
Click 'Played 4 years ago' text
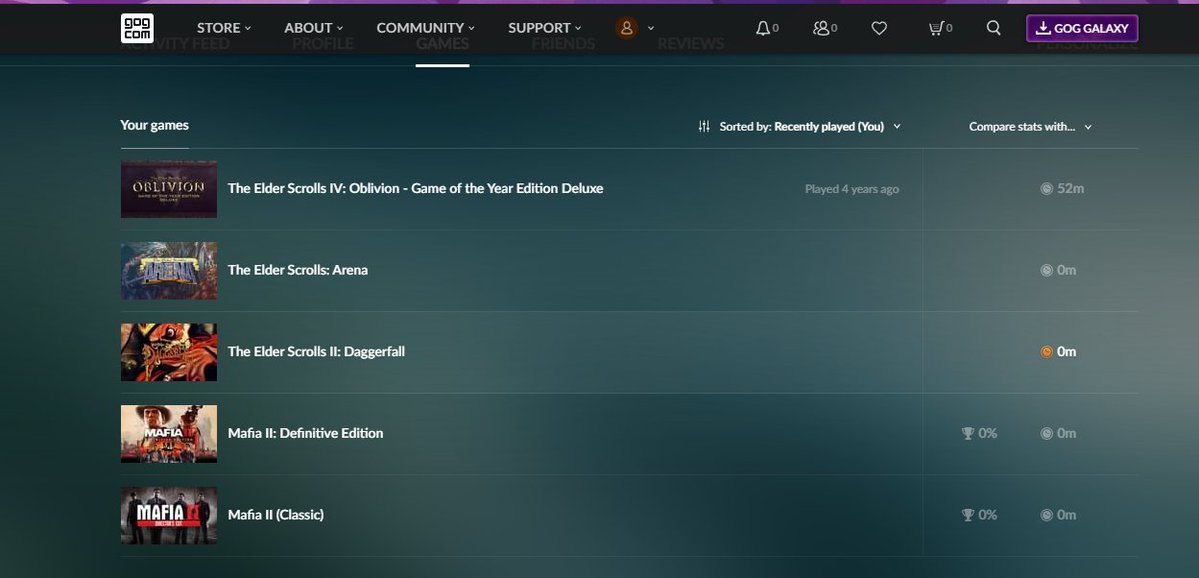pyautogui.click(x=852, y=189)
